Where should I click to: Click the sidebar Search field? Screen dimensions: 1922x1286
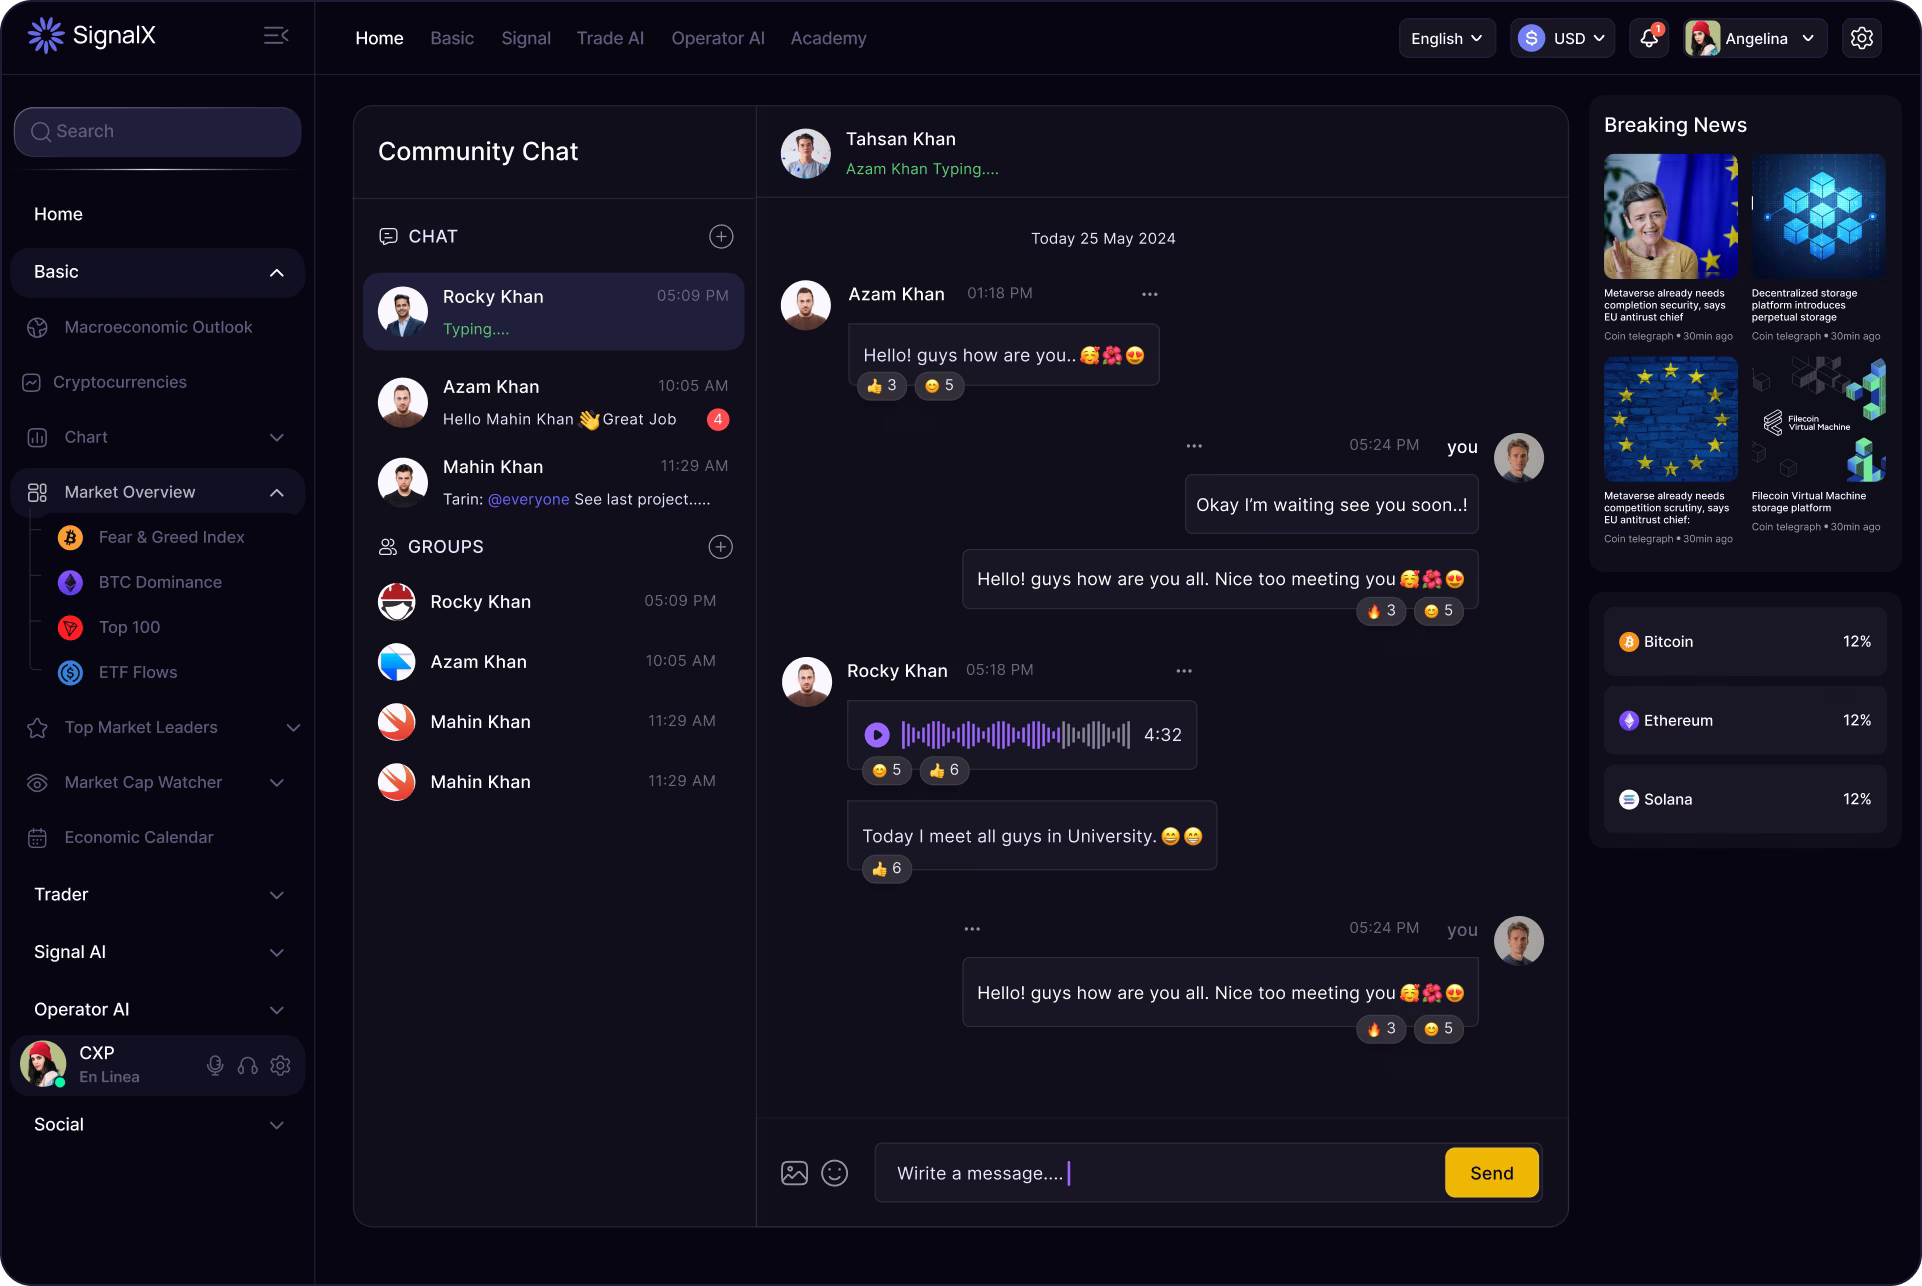click(157, 132)
